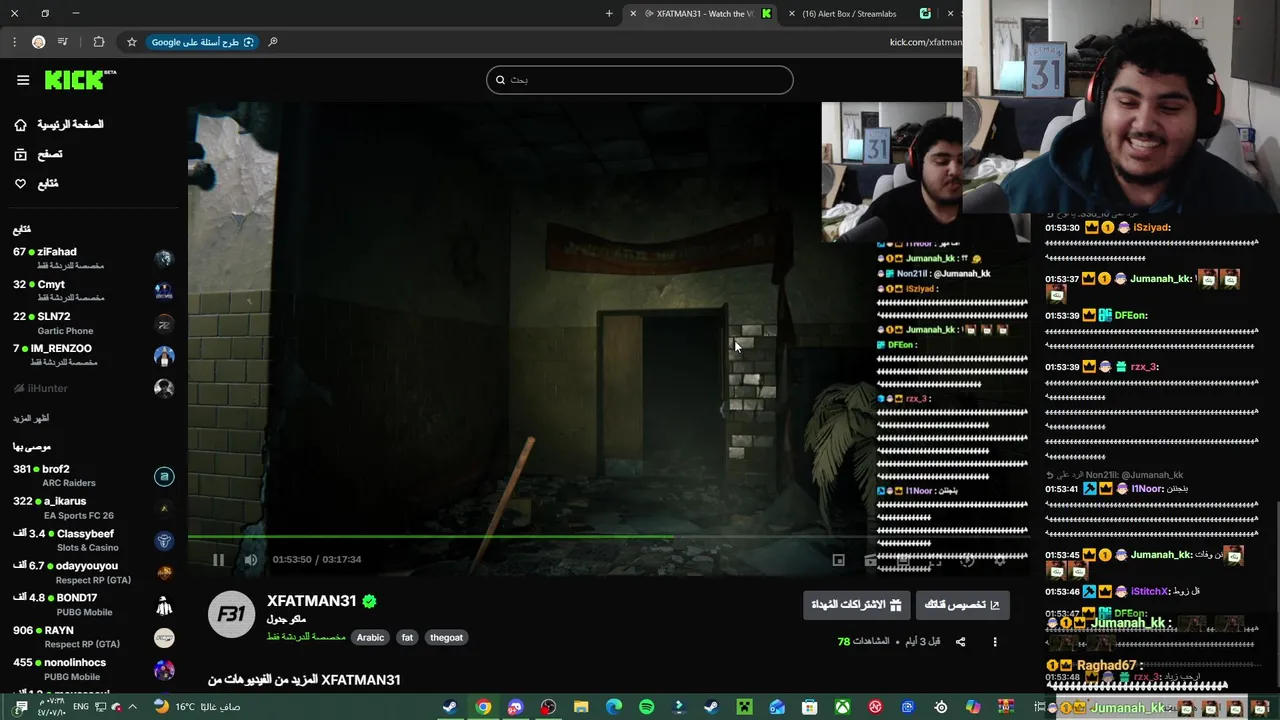Click the verified badge next to XFATMAN31
This screenshot has height=720, width=1280.
369,601
